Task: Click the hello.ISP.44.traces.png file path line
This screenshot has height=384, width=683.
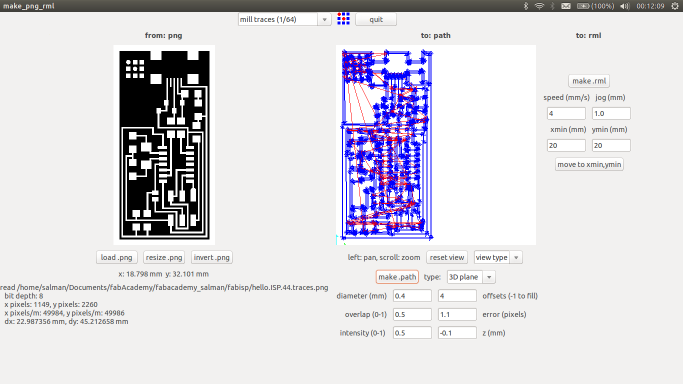Action: point(164,287)
